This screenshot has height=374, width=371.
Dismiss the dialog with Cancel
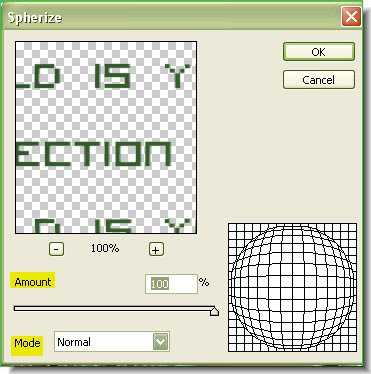coord(319,80)
